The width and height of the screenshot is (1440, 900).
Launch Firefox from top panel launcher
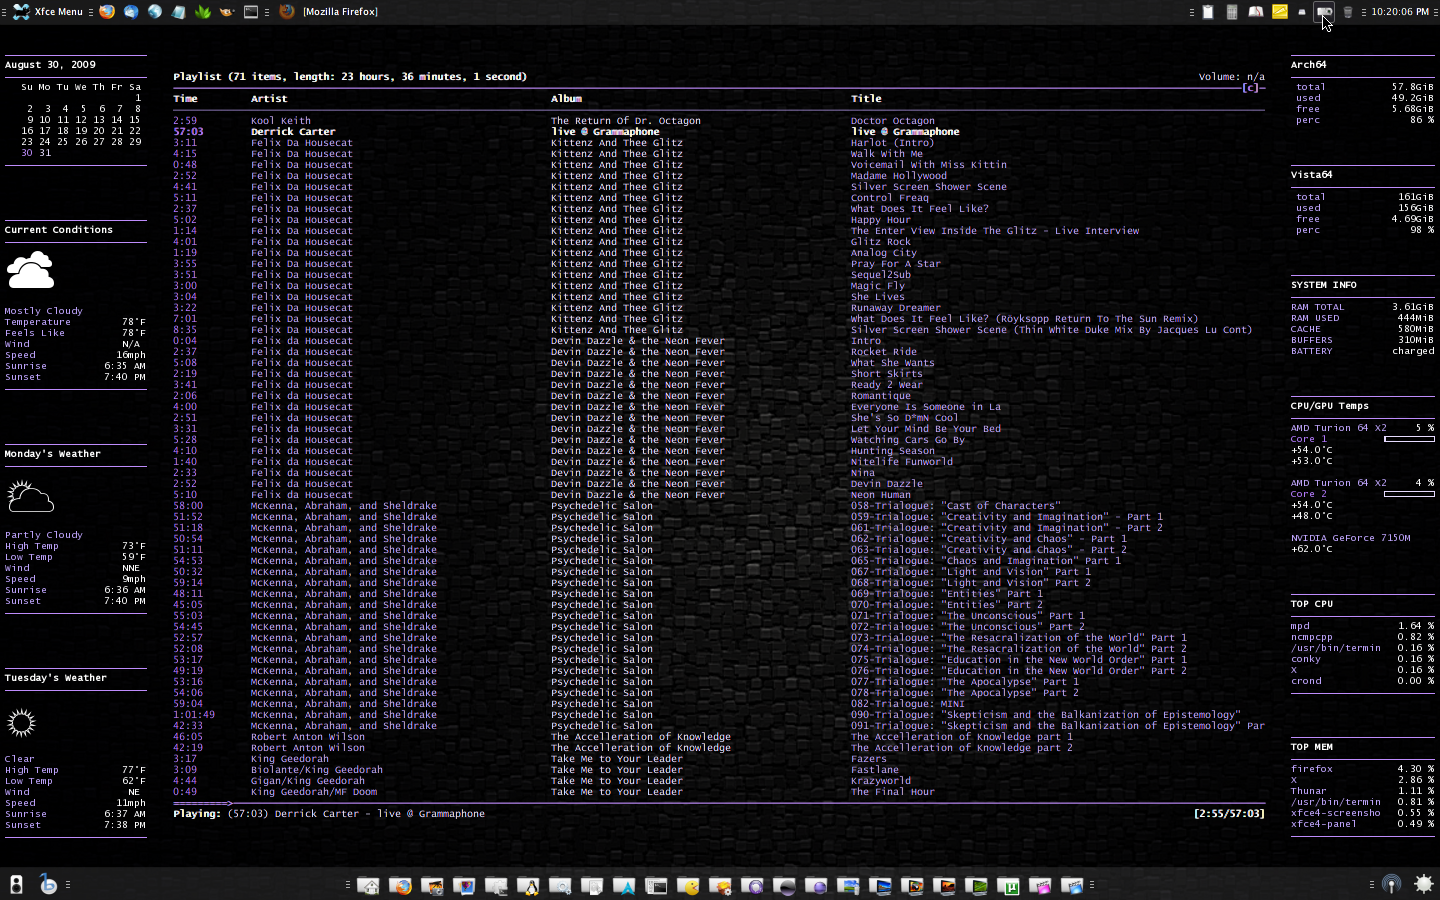[x=107, y=12]
